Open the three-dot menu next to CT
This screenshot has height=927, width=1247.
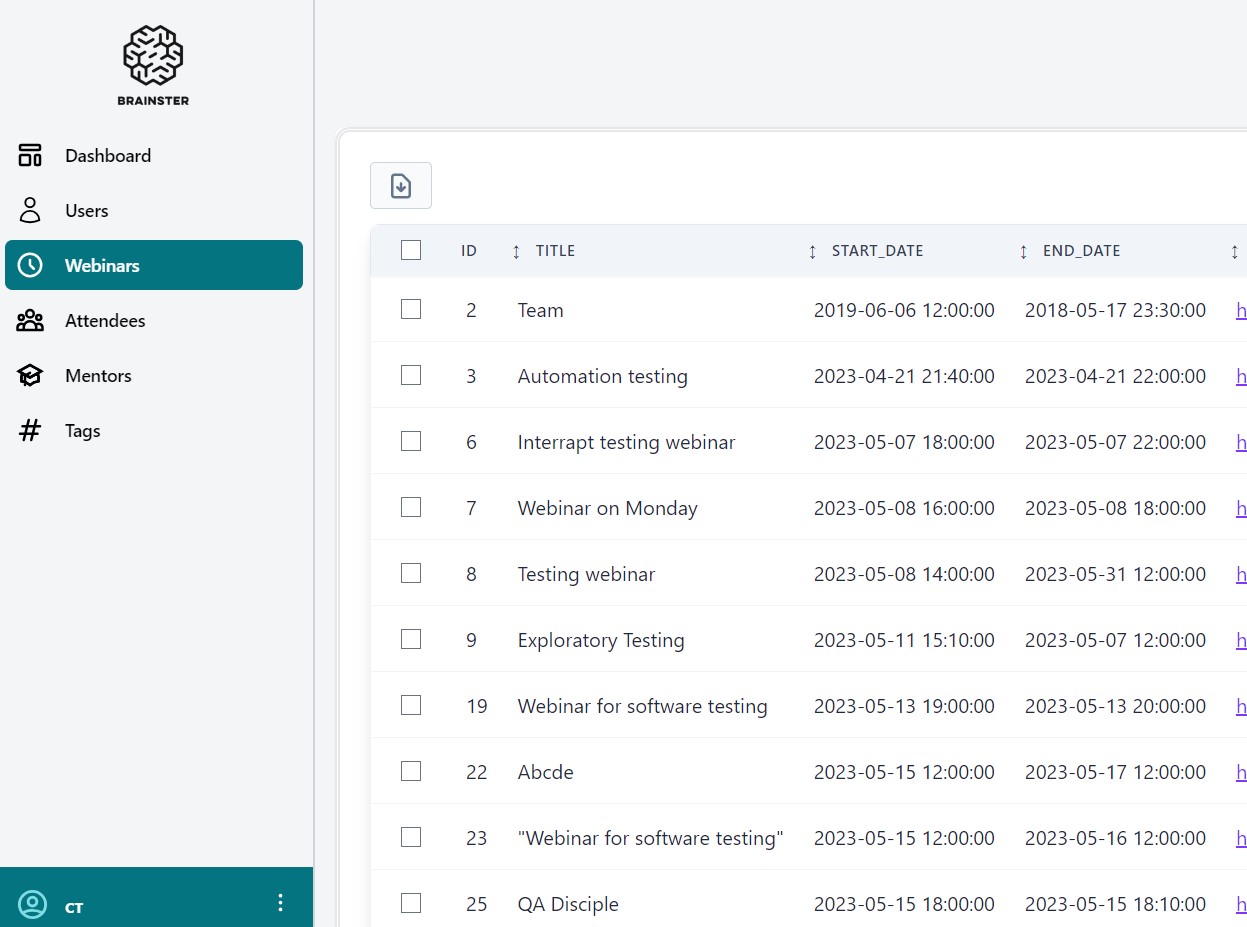pyautogui.click(x=280, y=903)
